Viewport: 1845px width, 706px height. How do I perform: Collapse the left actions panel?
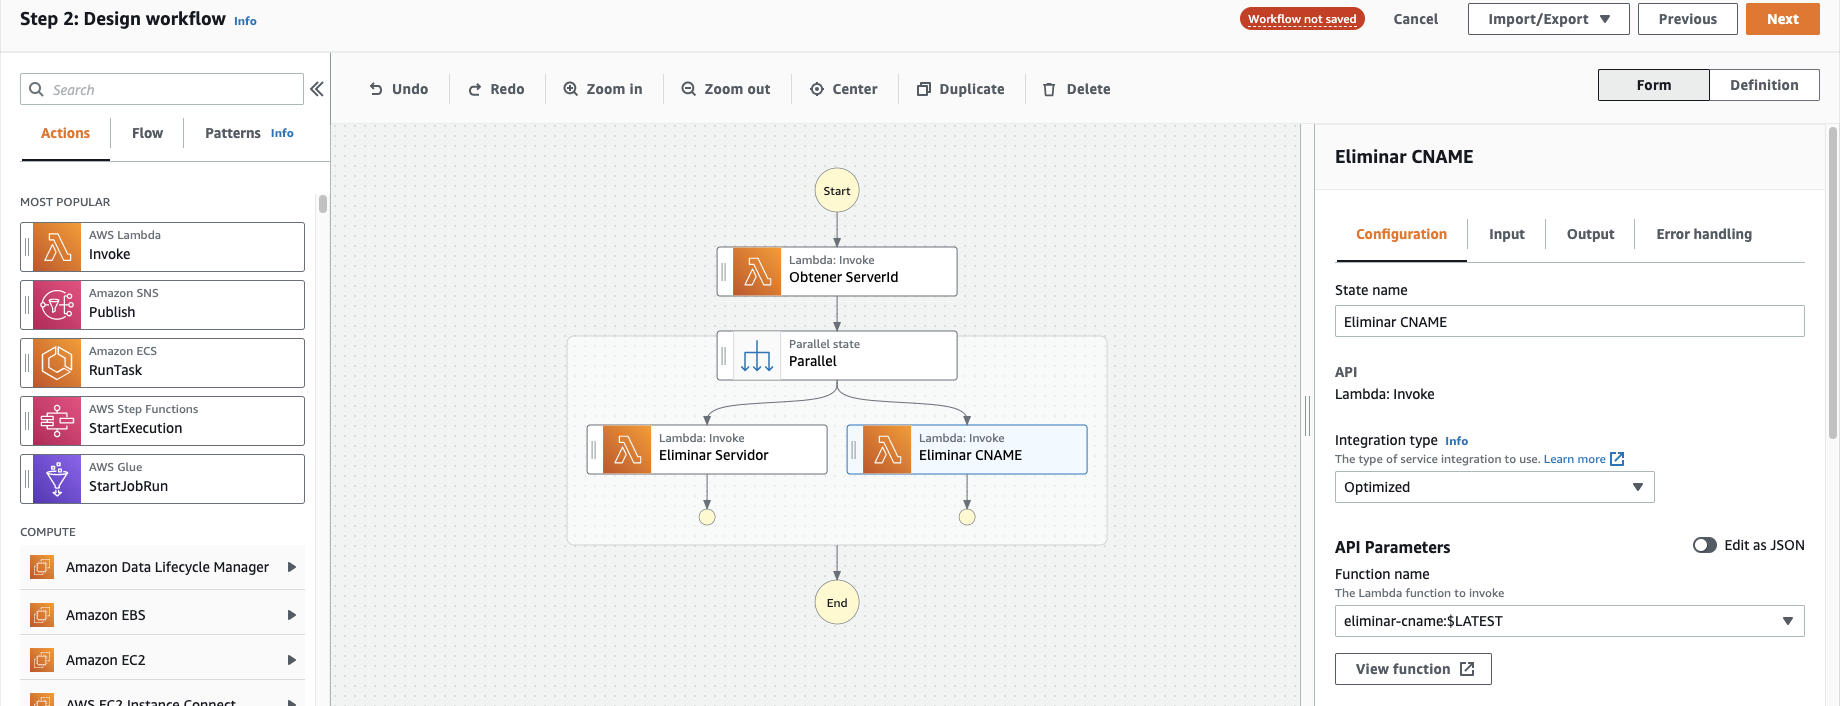point(317,89)
